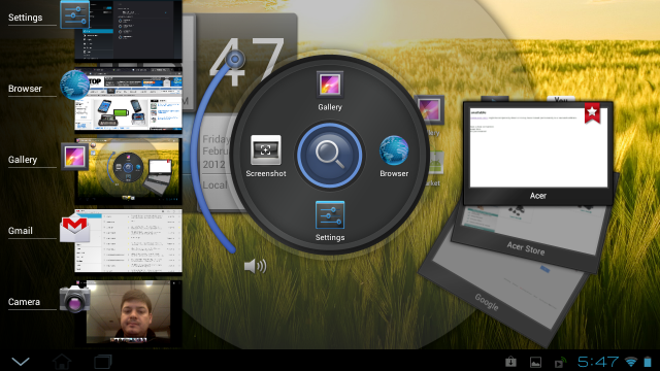The width and height of the screenshot is (660, 371).
Task: Open the Acer Store bookmark card
Action: 526,248
